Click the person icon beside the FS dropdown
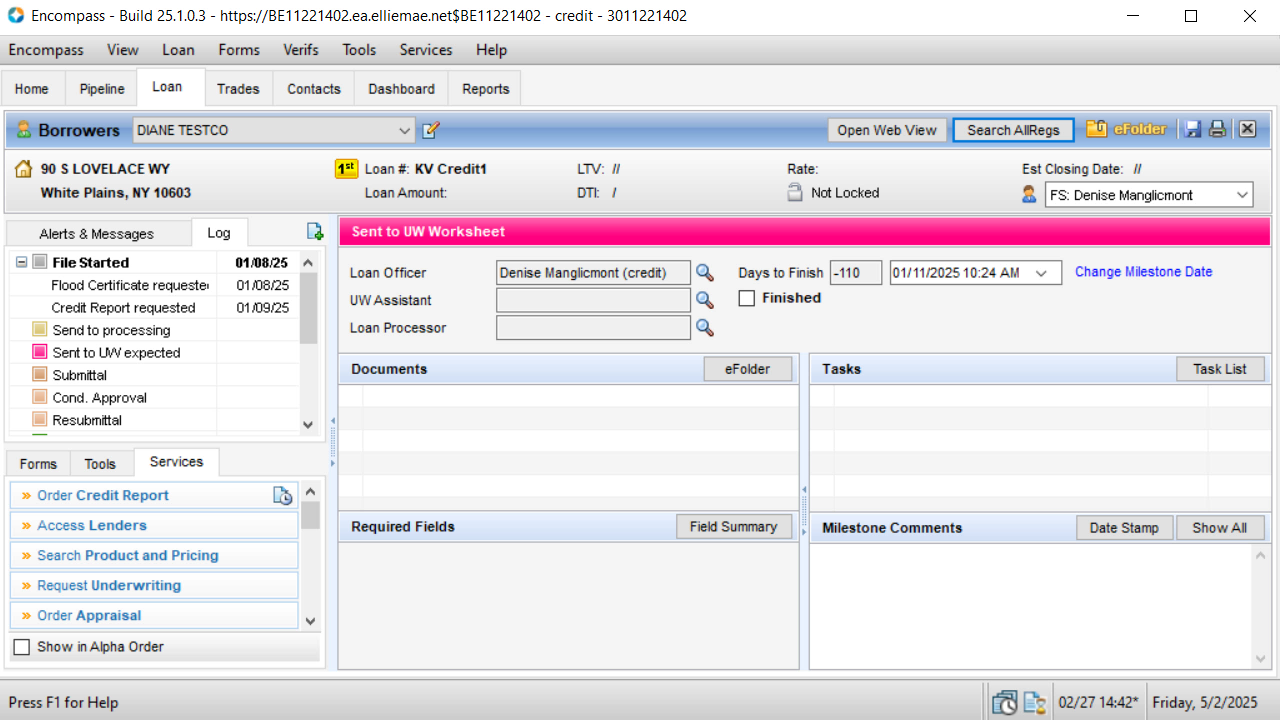Viewport: 1280px width, 720px height. point(1029,194)
